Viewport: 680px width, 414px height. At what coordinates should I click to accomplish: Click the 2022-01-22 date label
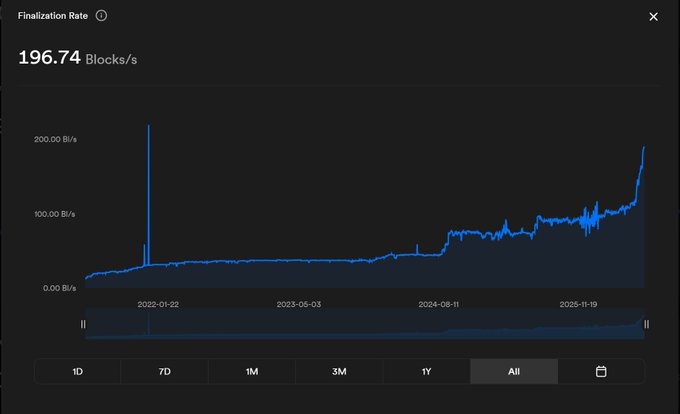[x=158, y=304]
